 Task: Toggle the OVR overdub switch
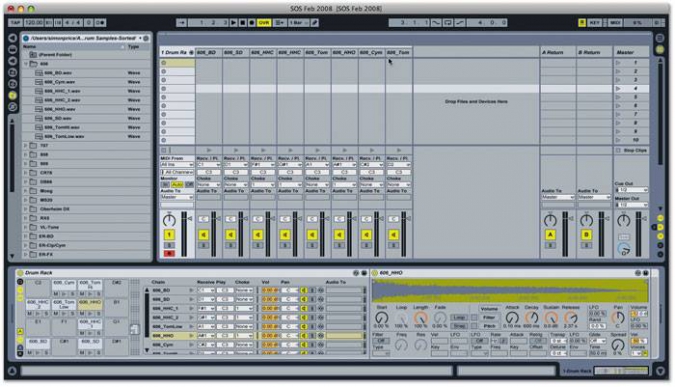coord(263,22)
